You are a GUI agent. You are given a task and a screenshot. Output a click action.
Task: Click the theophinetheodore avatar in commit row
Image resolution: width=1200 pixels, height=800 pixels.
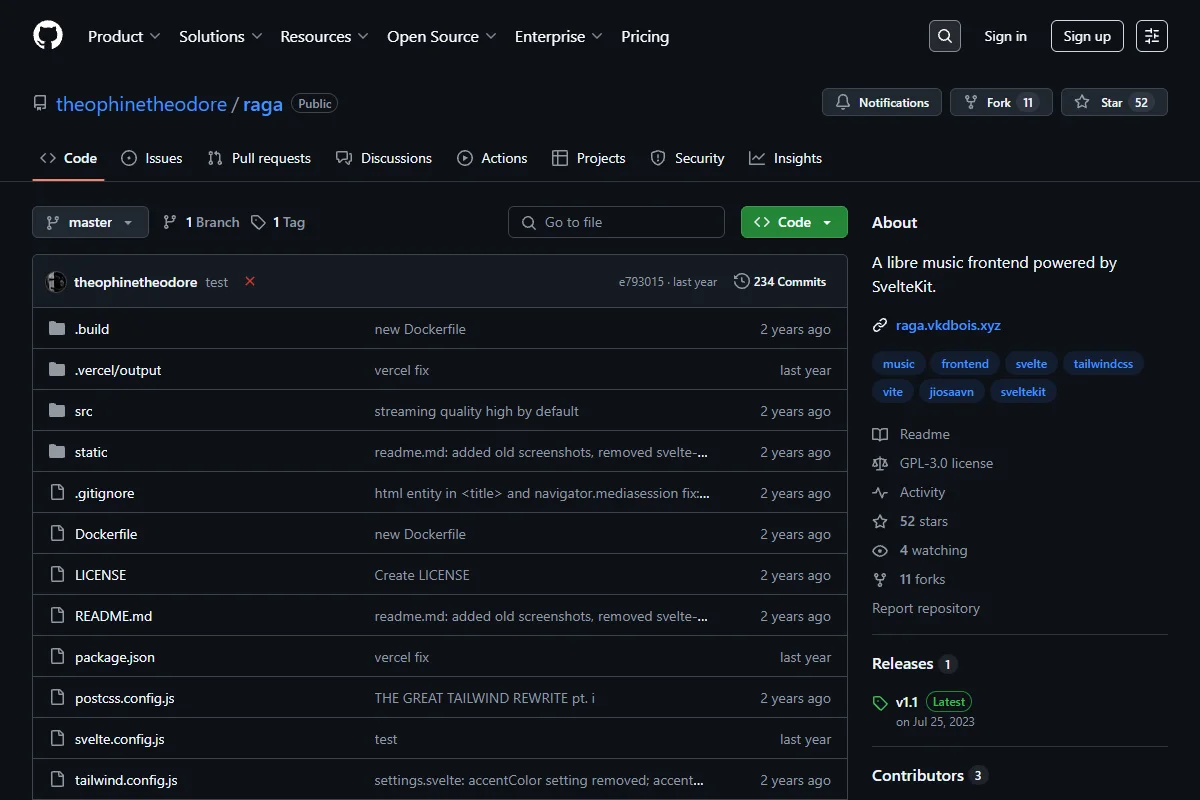(x=56, y=282)
